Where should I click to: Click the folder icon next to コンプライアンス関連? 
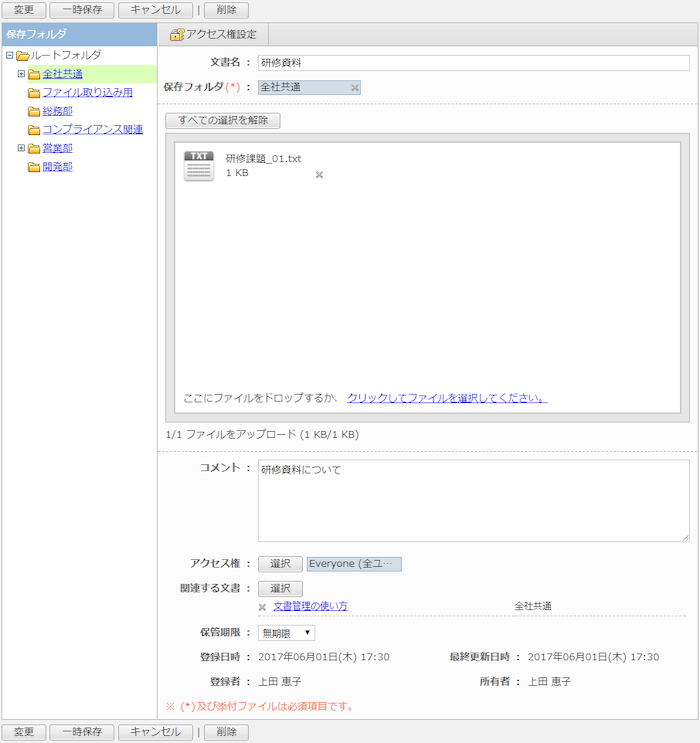coord(34,130)
